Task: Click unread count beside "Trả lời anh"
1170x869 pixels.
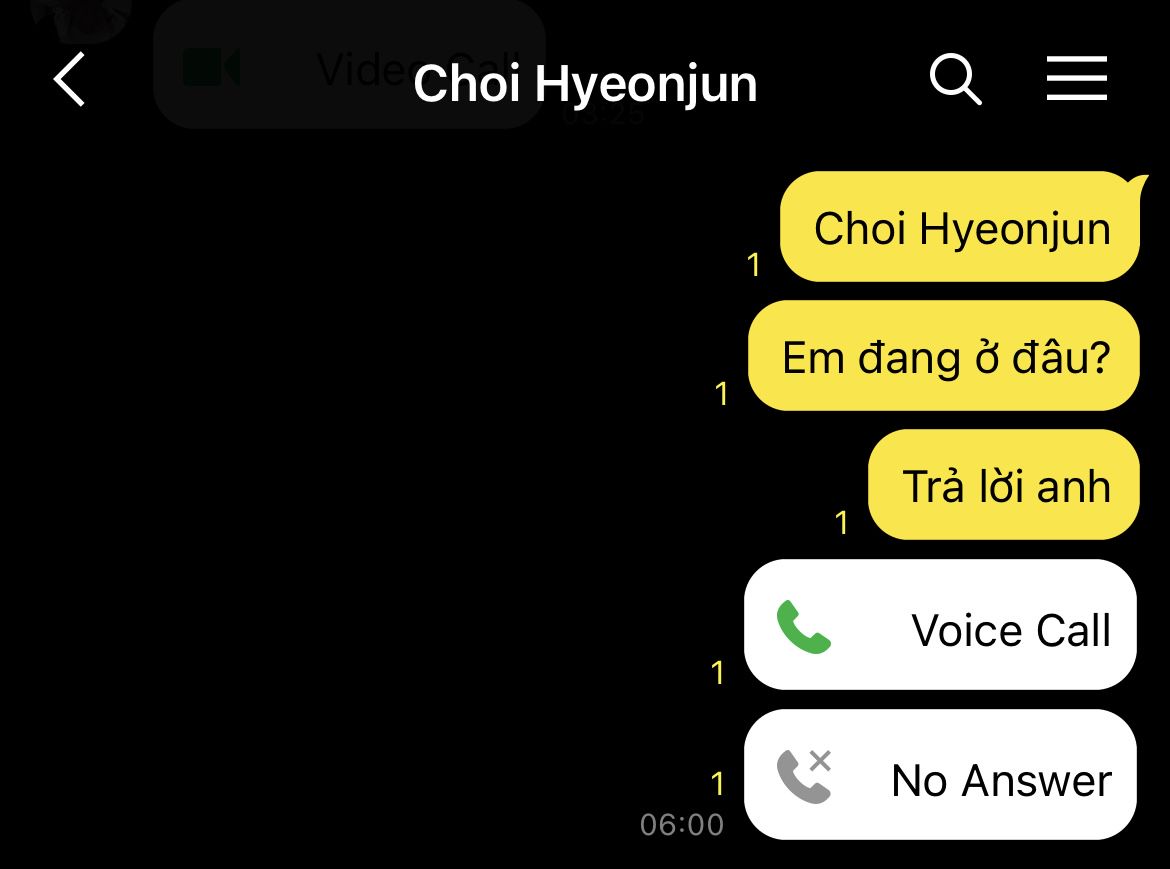Action: click(x=842, y=523)
